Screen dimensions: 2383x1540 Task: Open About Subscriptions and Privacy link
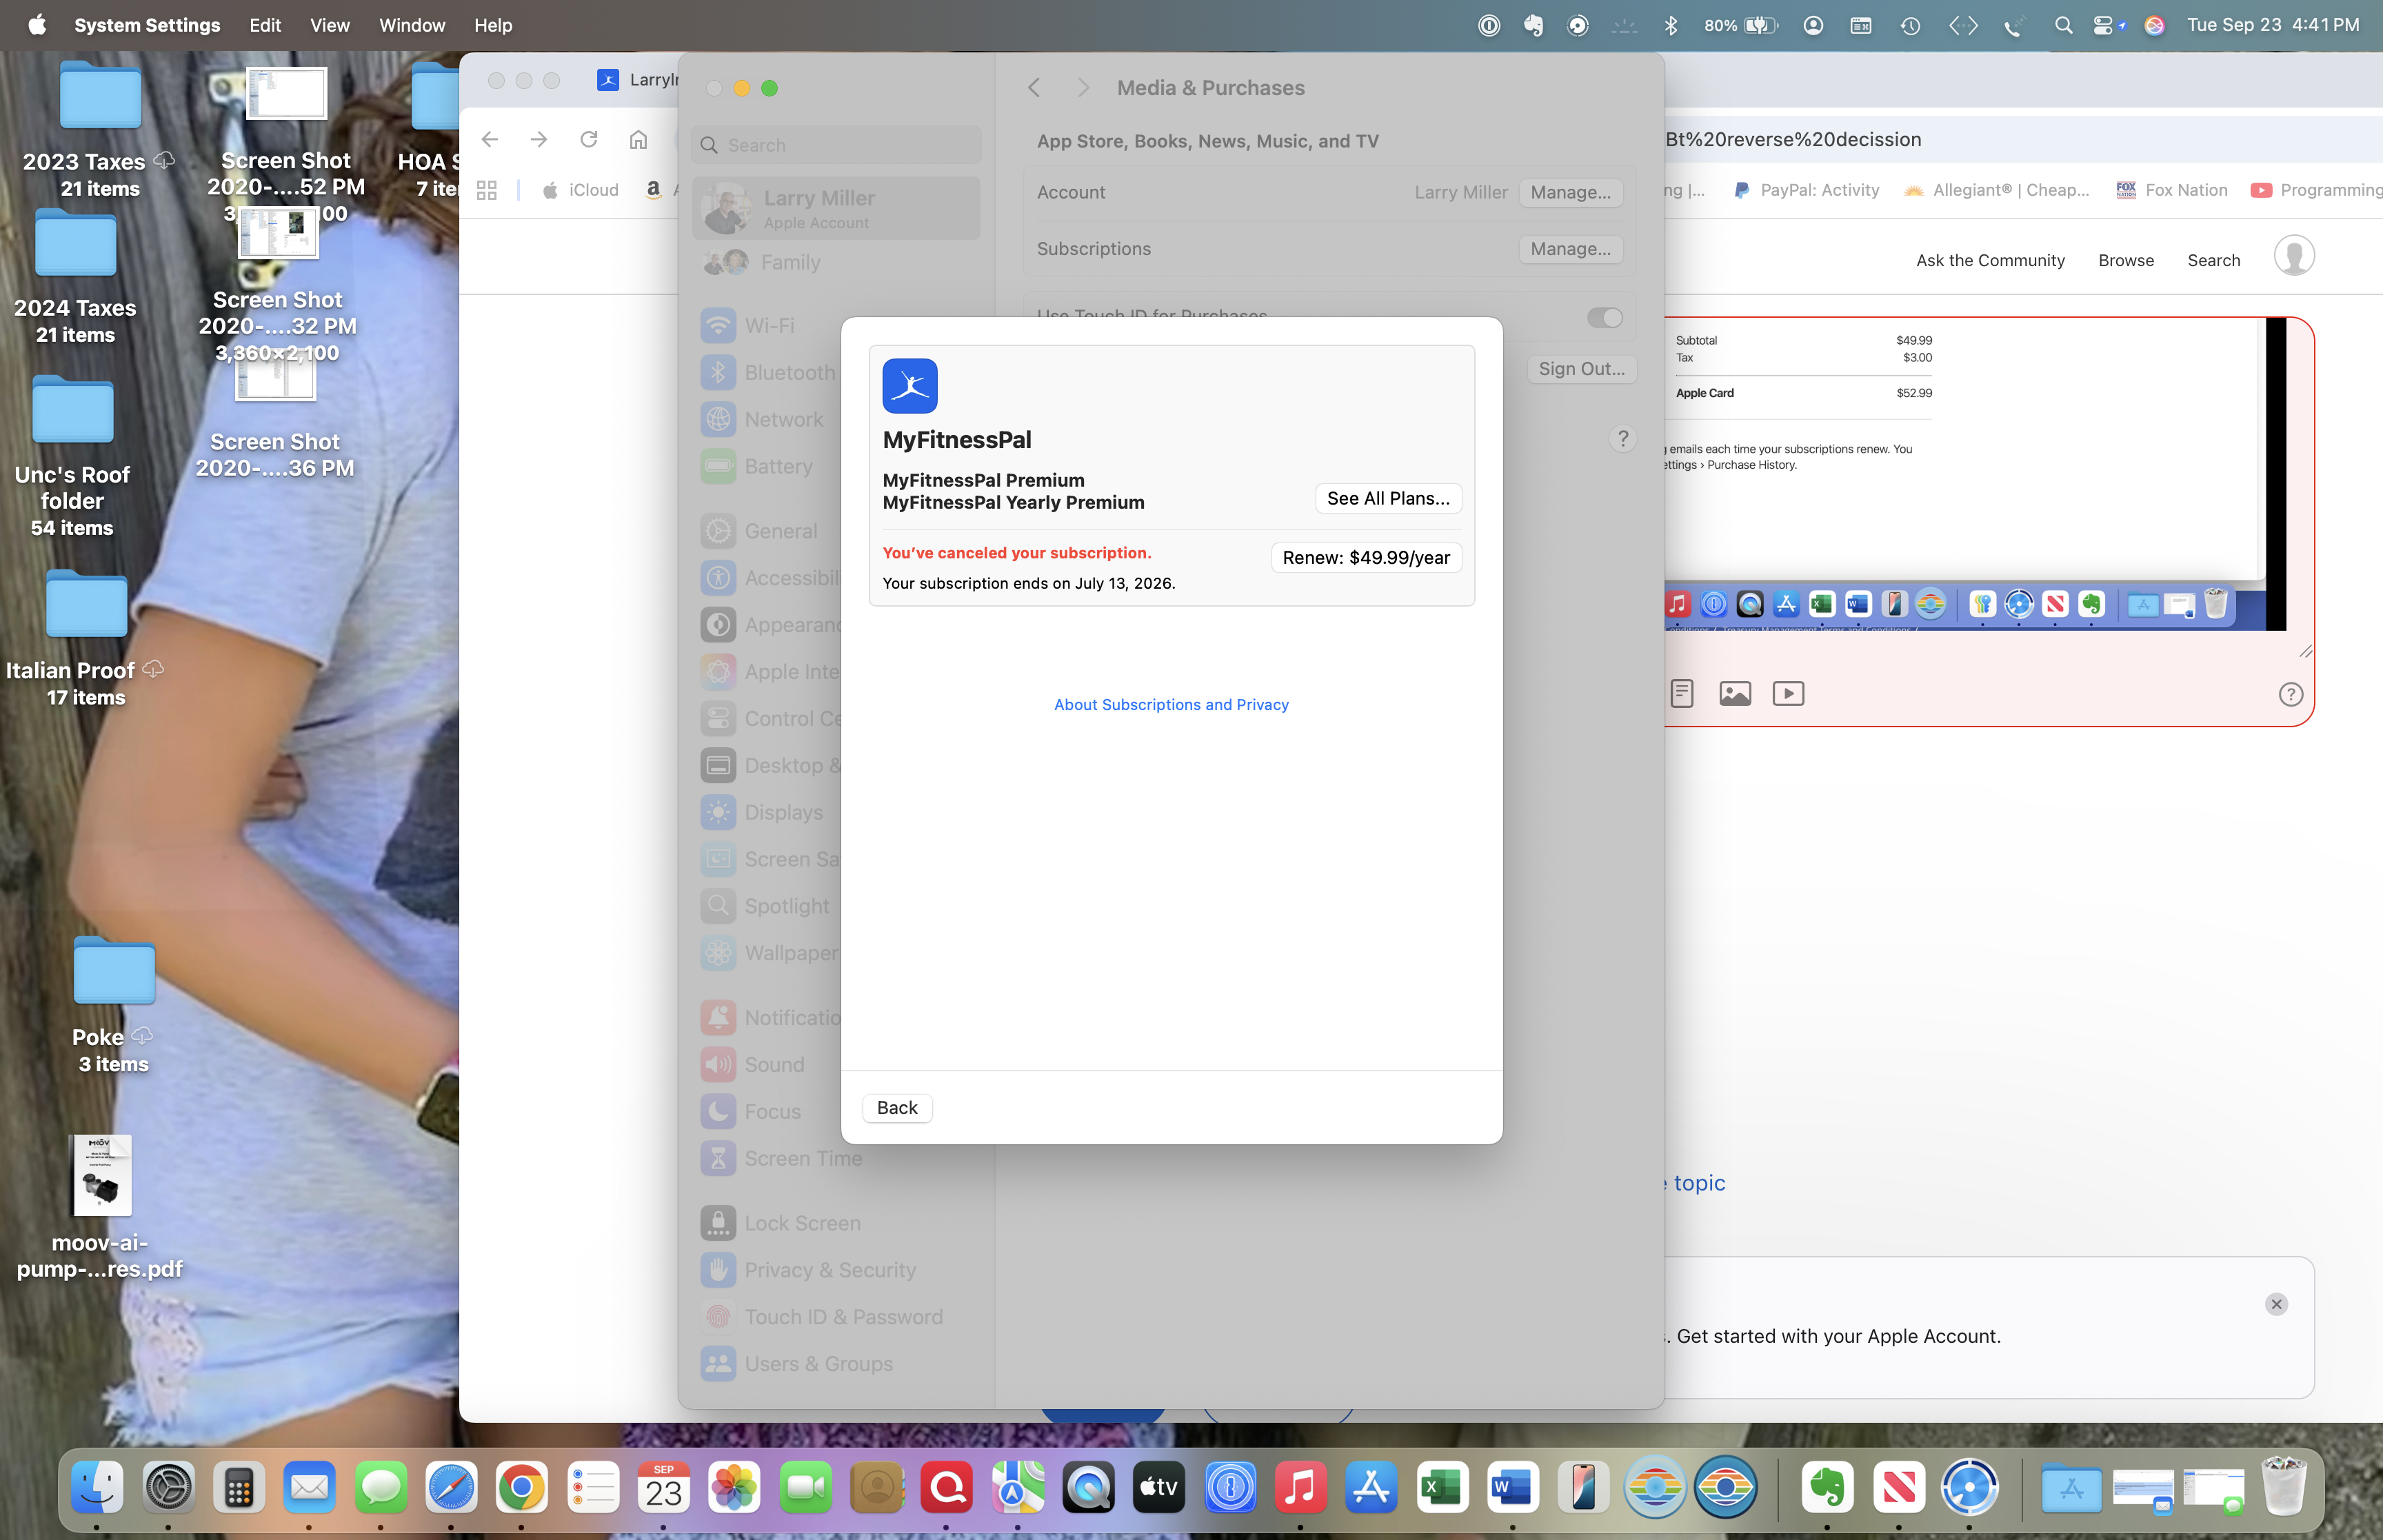click(x=1170, y=704)
